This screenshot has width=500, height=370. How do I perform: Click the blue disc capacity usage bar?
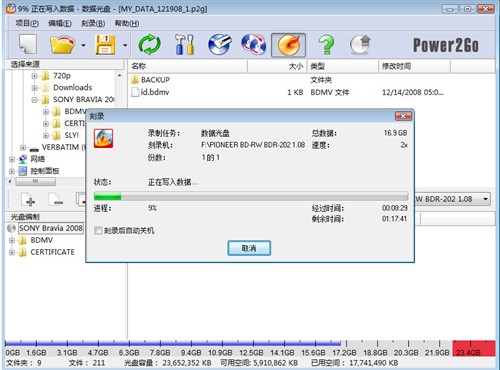point(173,343)
